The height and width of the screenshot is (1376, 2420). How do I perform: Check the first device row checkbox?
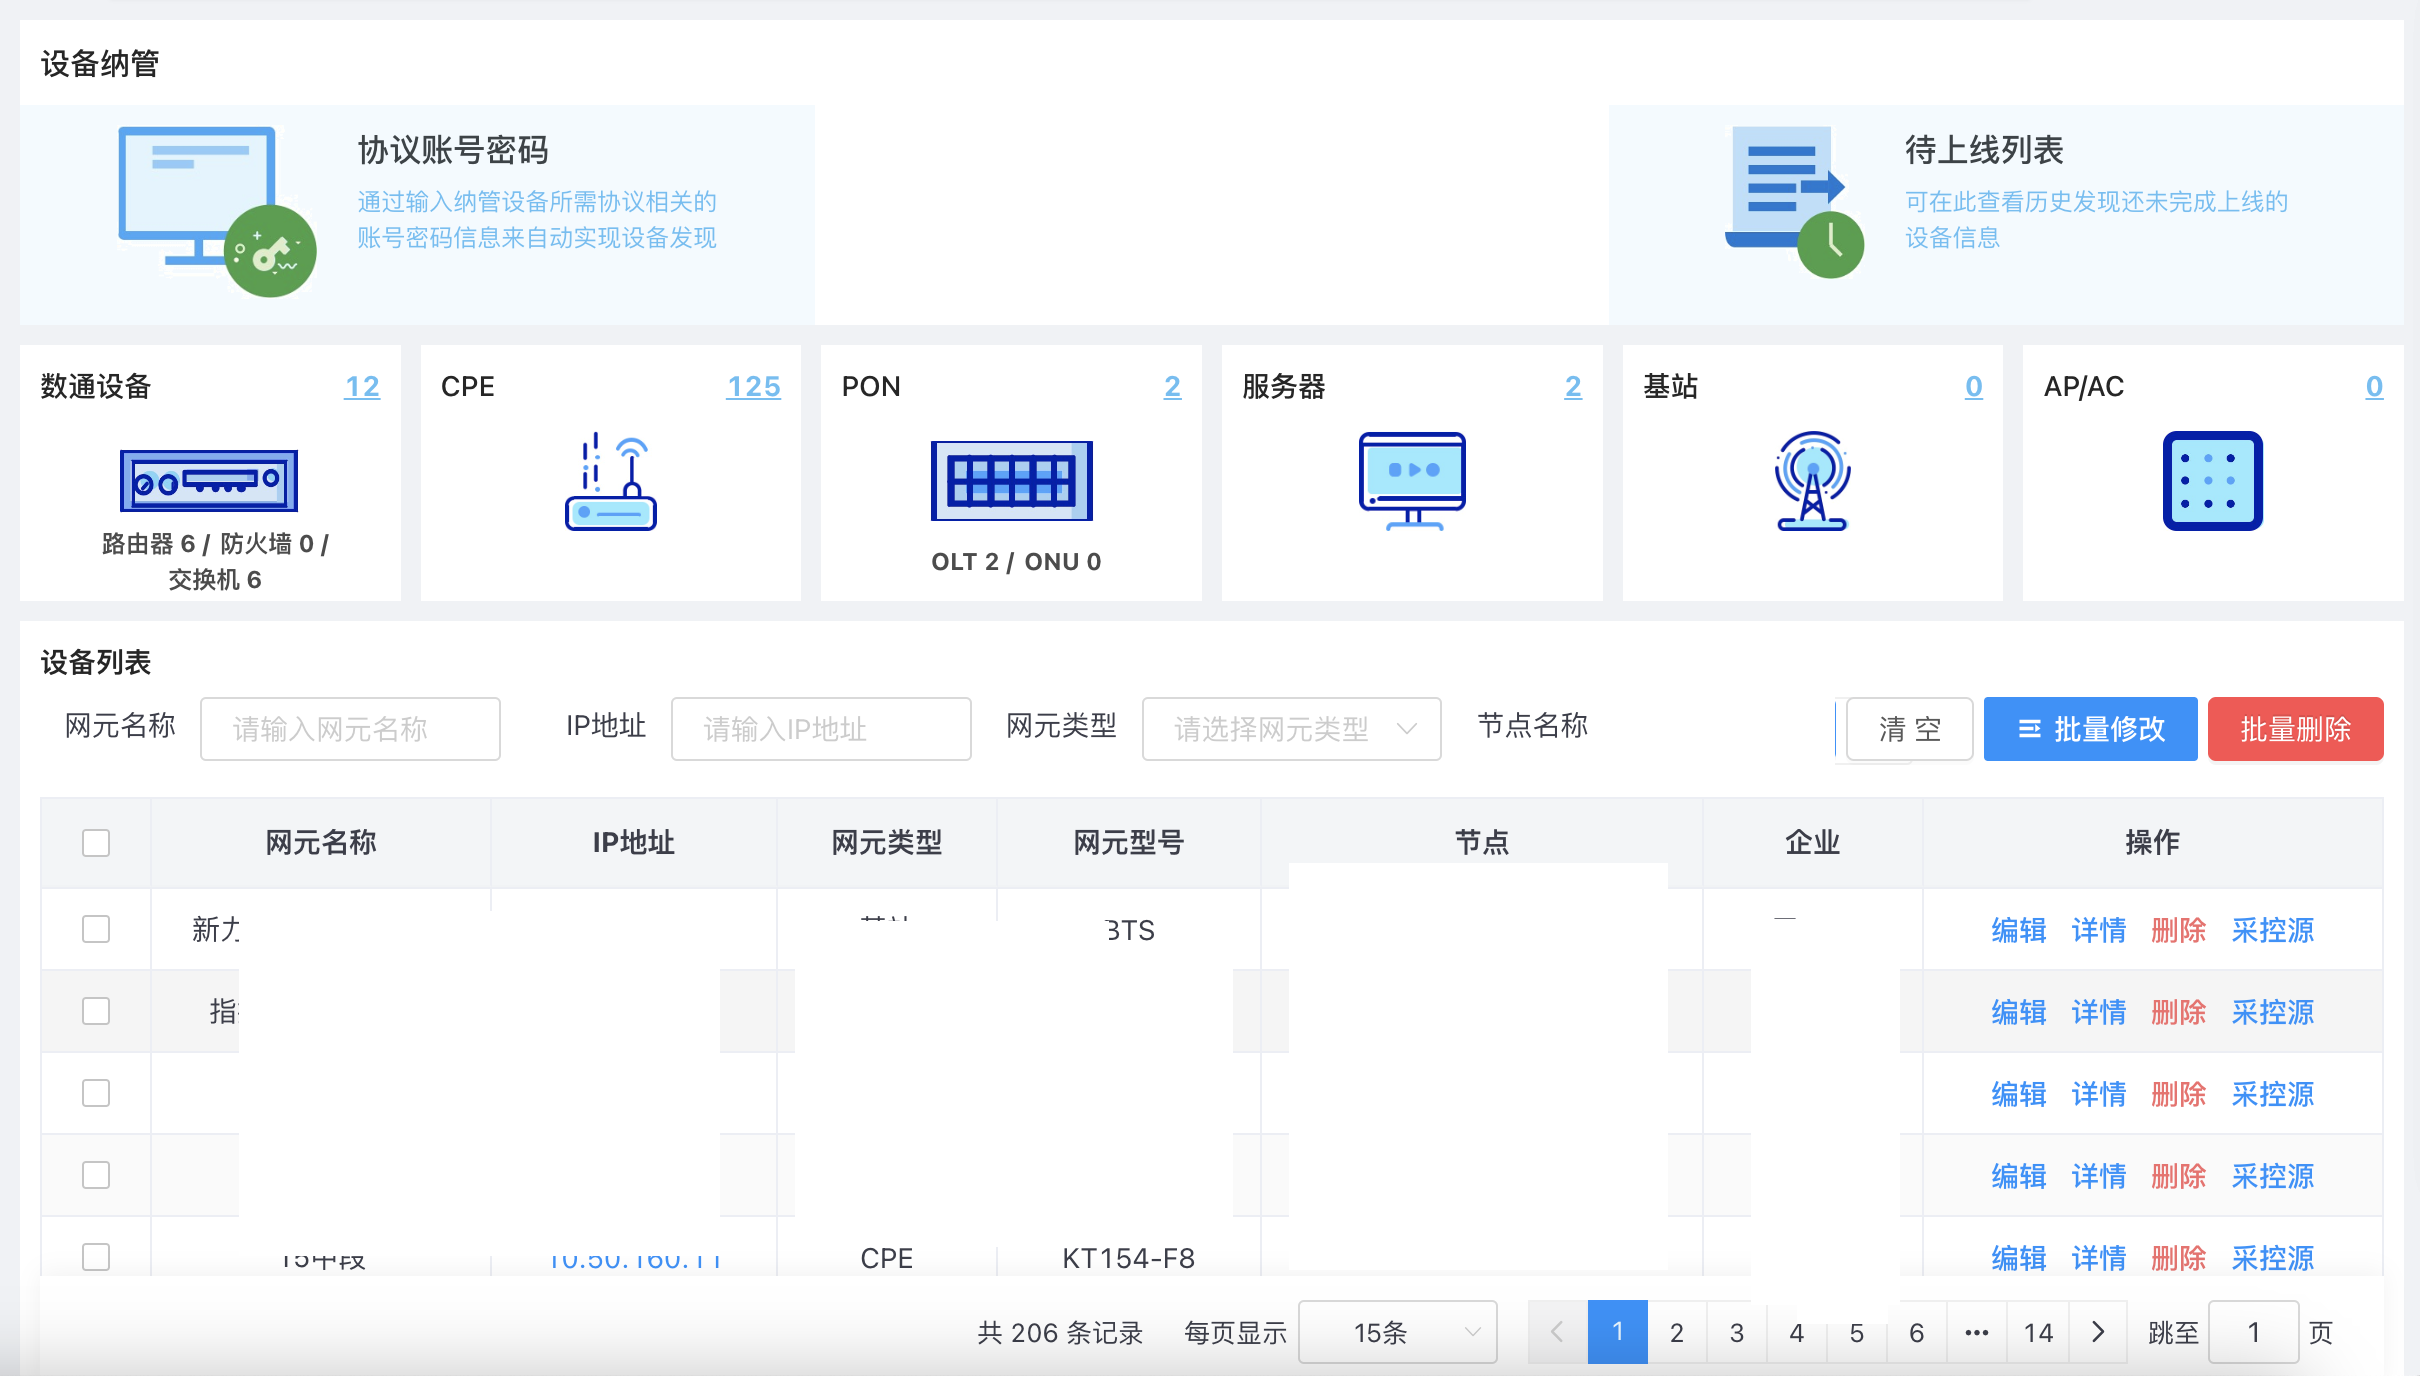click(96, 929)
